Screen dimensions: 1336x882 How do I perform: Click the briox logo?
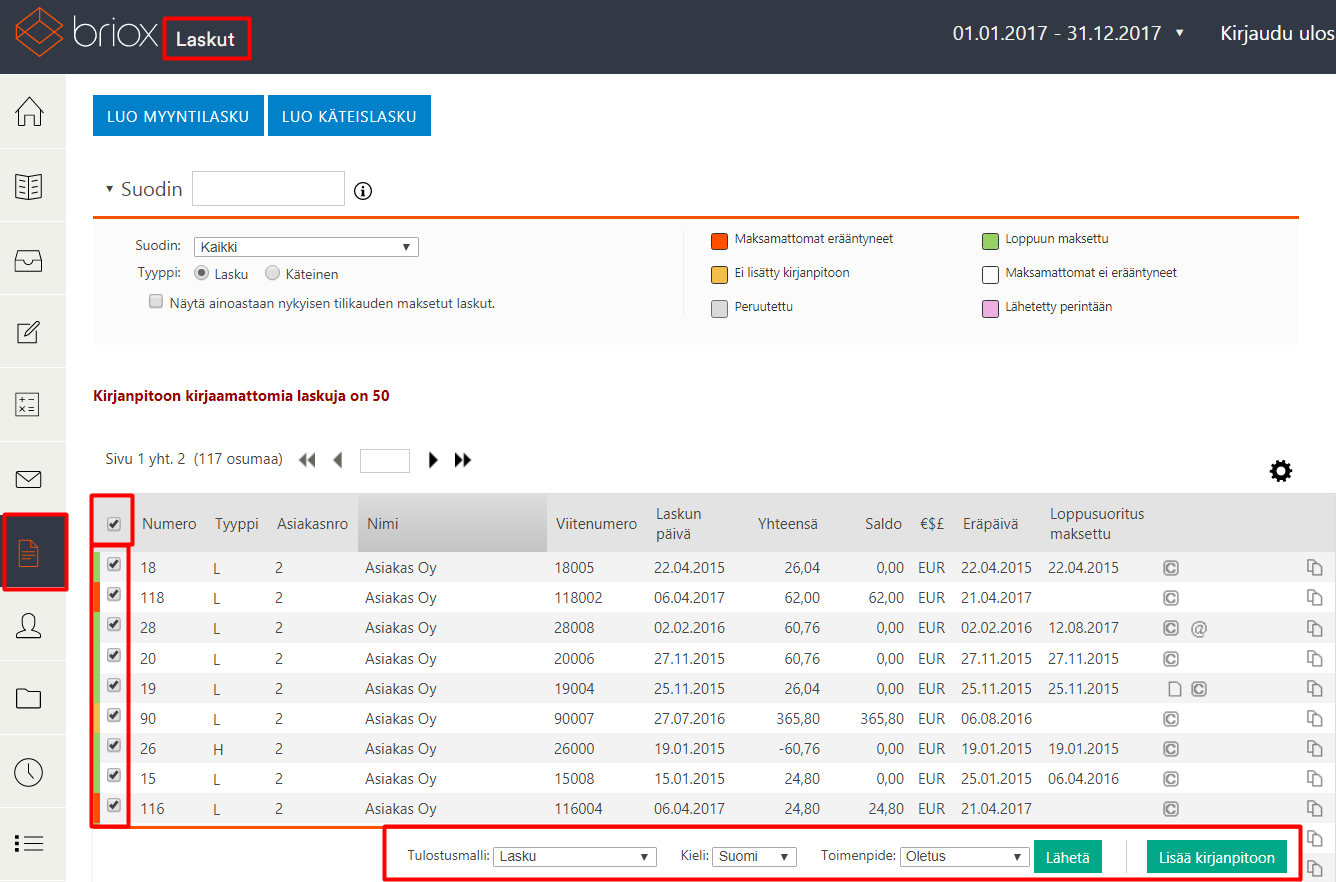pyautogui.click(x=86, y=33)
